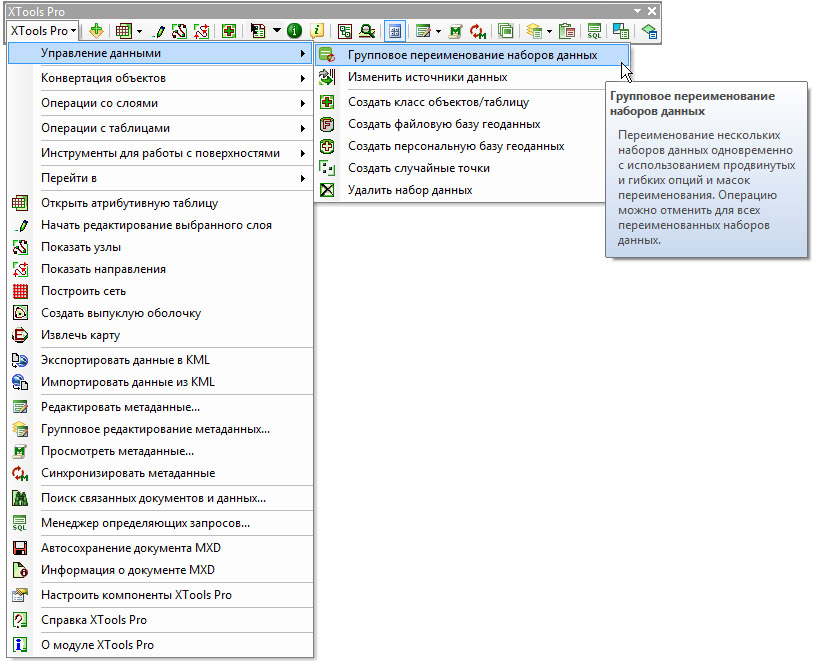Open dropdown arrow next to stacked layers icon

coord(549,32)
